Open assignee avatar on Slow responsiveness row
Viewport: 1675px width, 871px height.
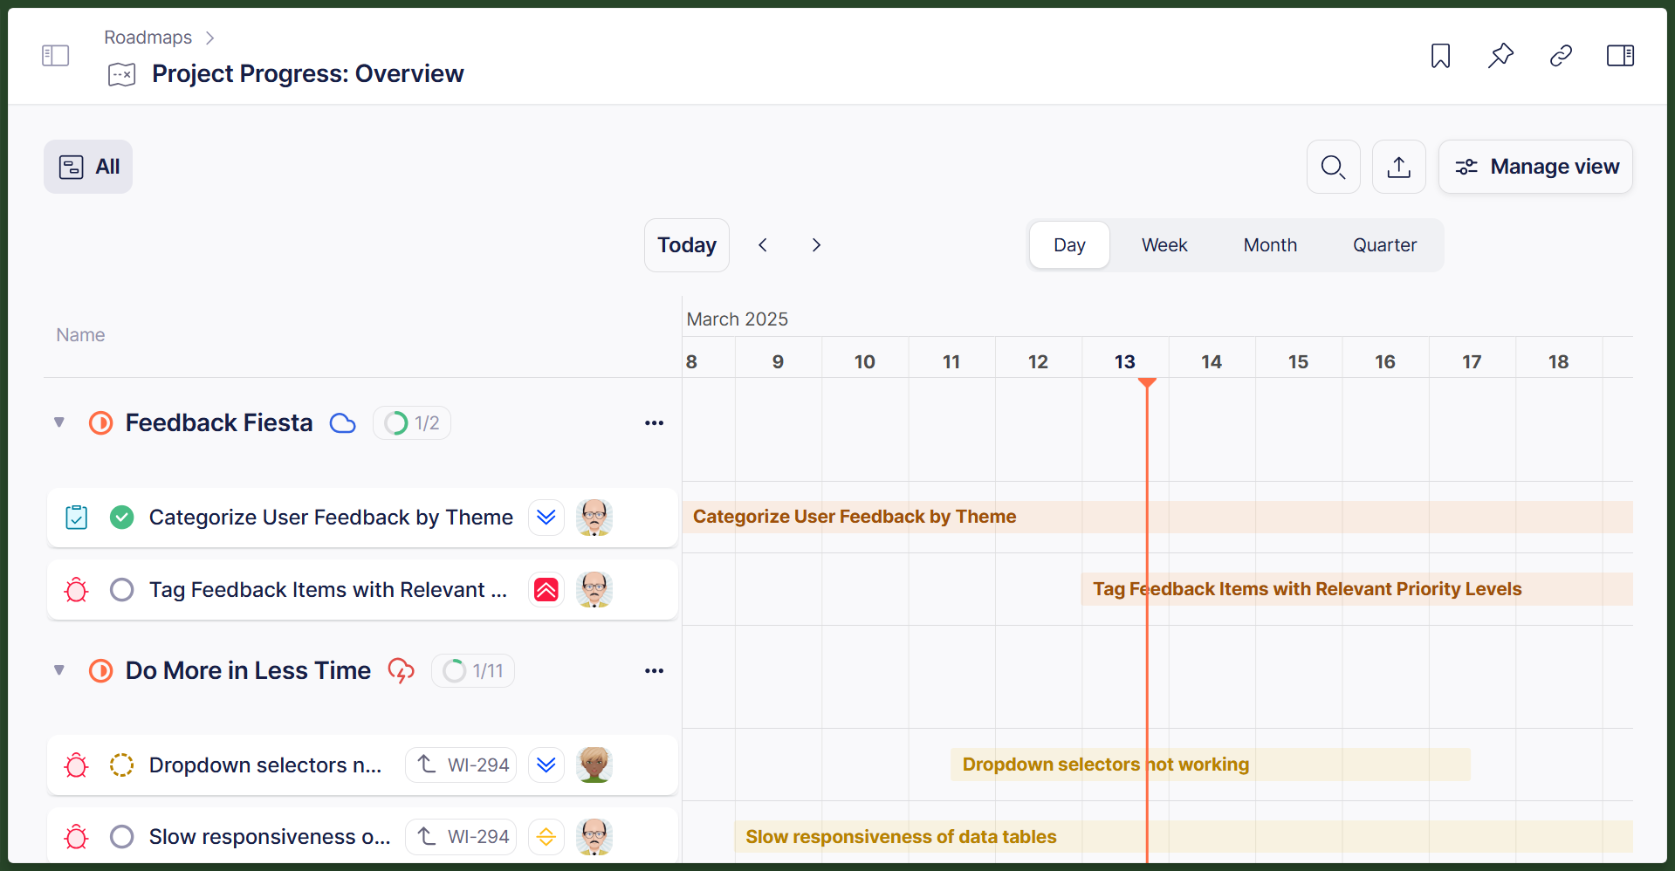(594, 837)
